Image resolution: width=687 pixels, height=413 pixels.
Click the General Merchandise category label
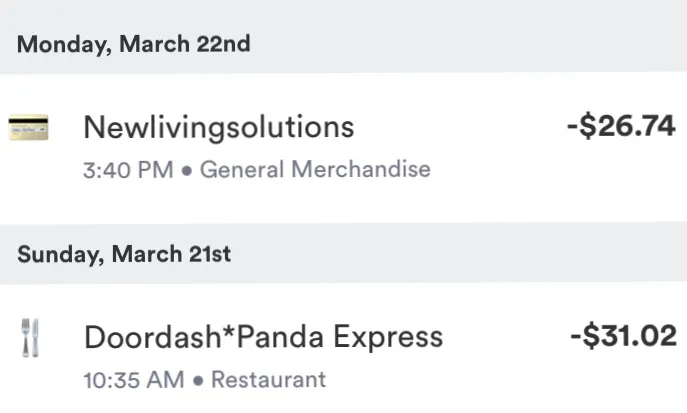click(315, 169)
